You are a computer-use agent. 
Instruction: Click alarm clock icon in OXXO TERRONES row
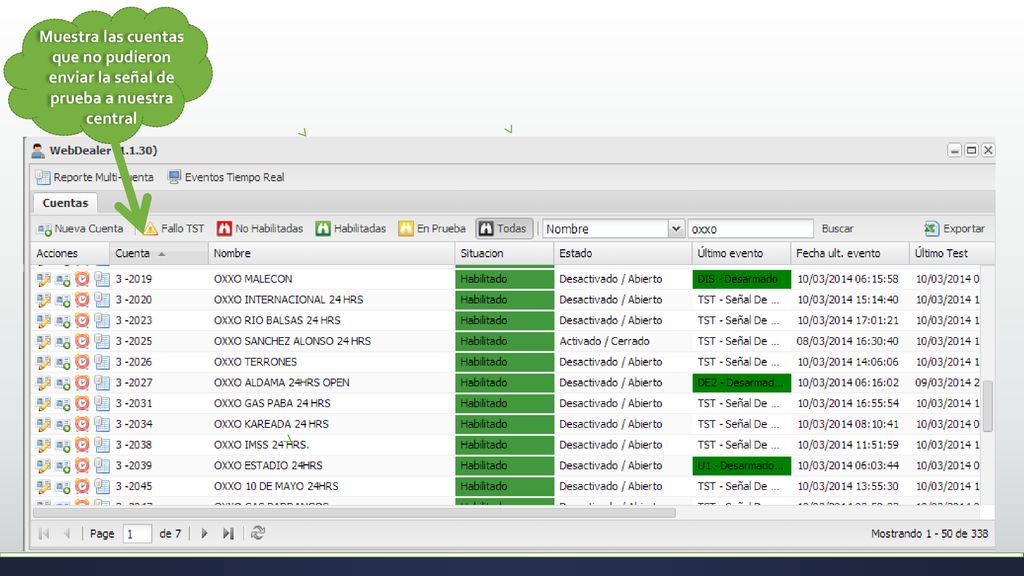(82, 362)
